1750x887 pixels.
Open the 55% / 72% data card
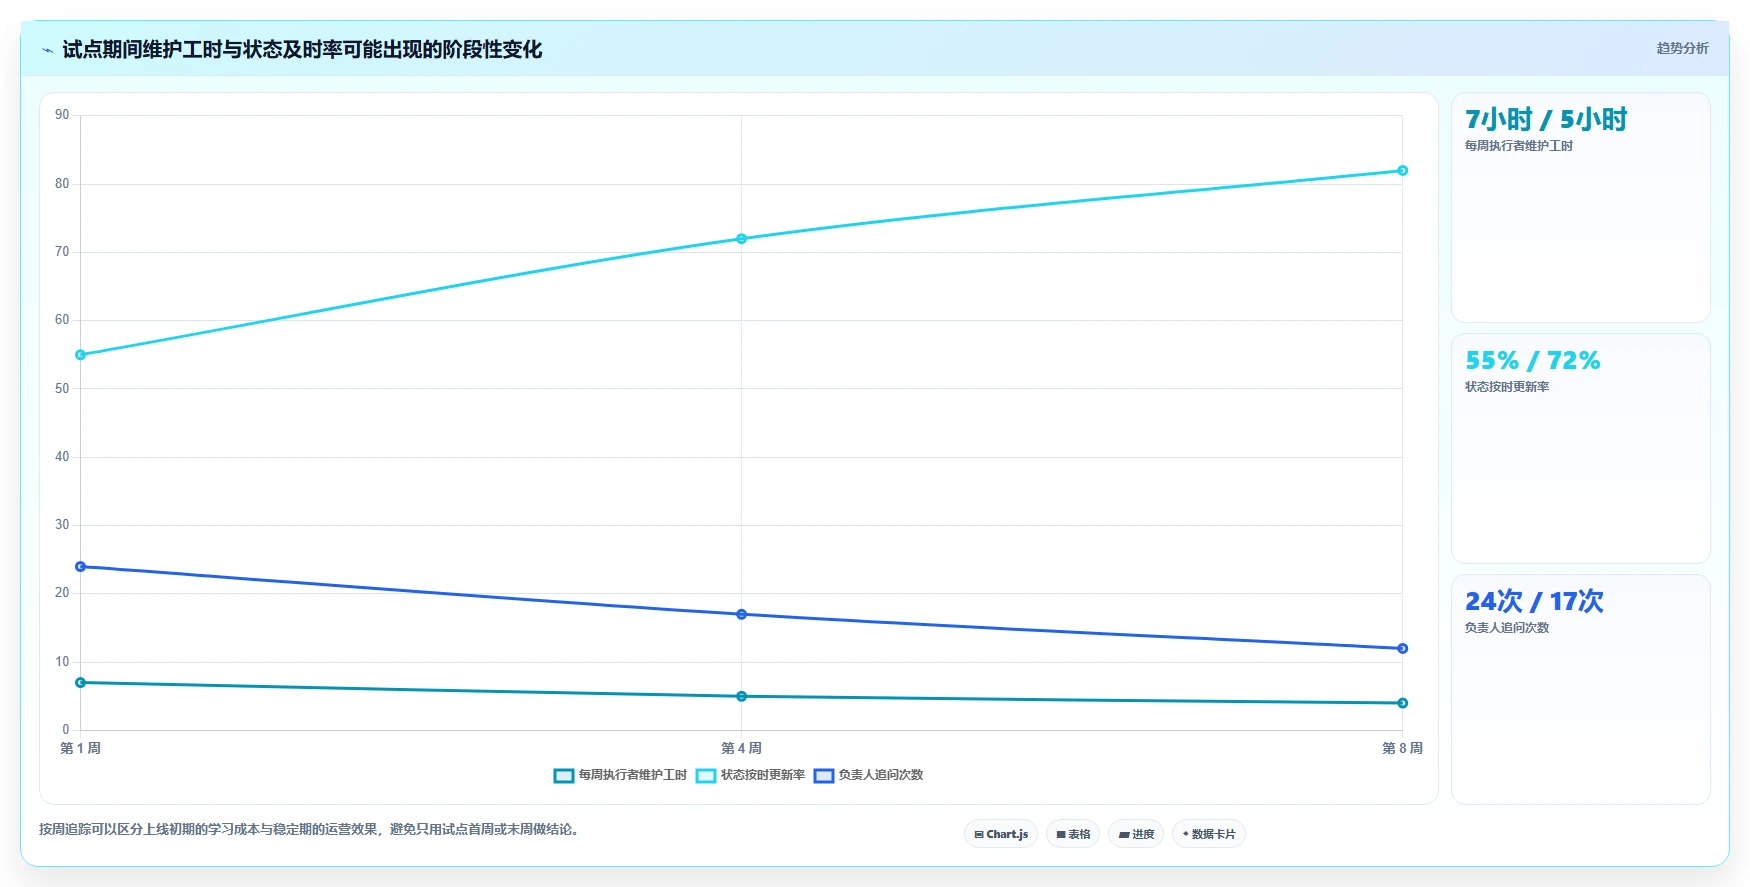[1580, 449]
